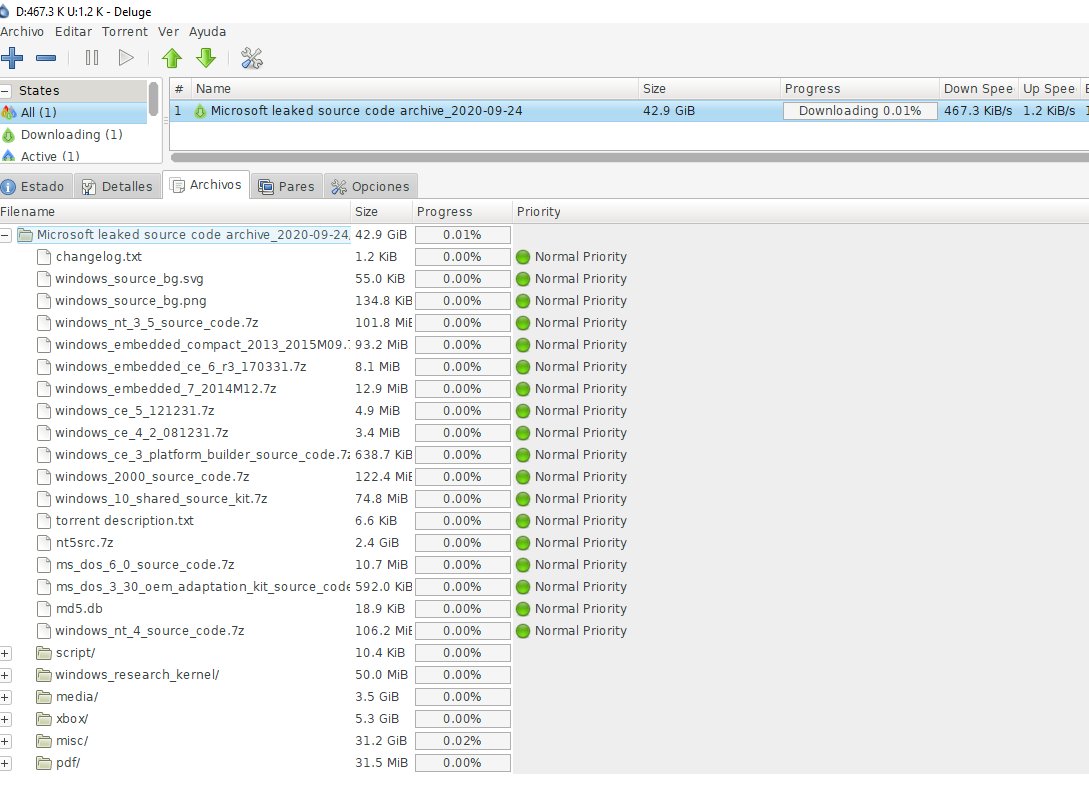The image size is (1089, 788).
Task: Click the misc/ folder 0.02% progress bar
Action: (463, 741)
